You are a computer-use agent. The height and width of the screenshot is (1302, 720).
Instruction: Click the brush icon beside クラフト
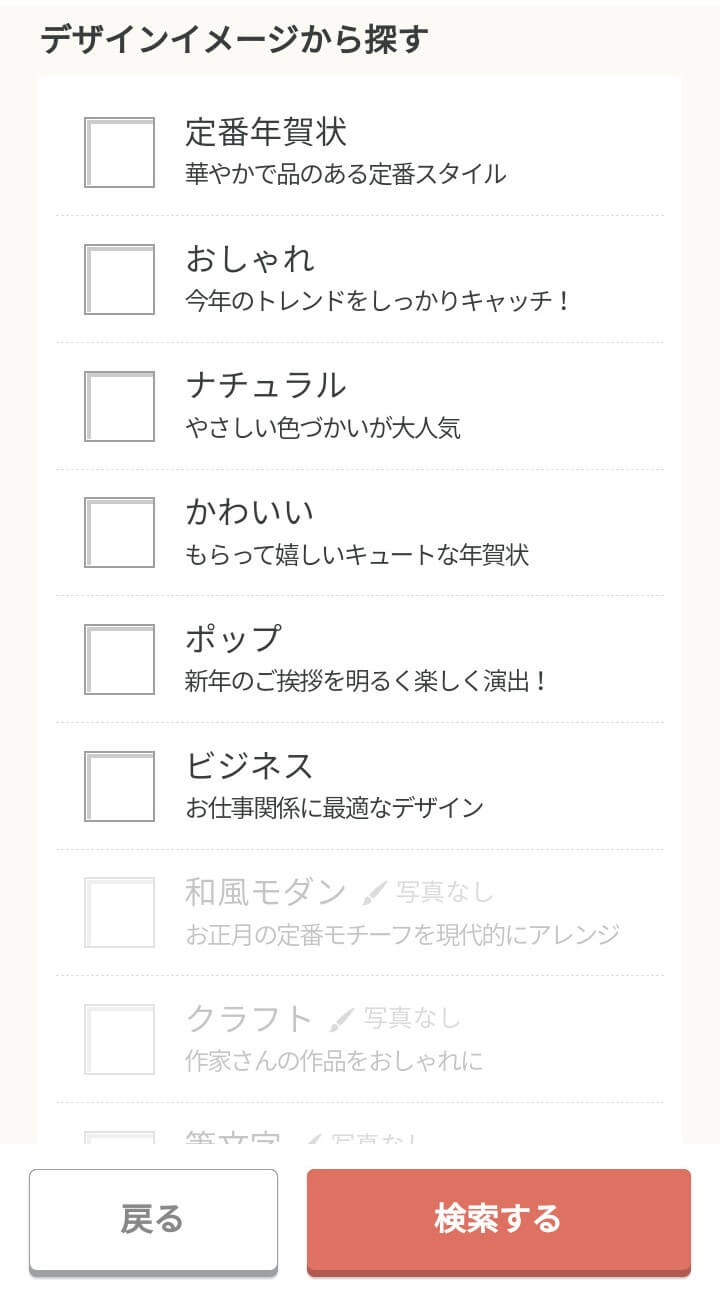coord(341,1019)
